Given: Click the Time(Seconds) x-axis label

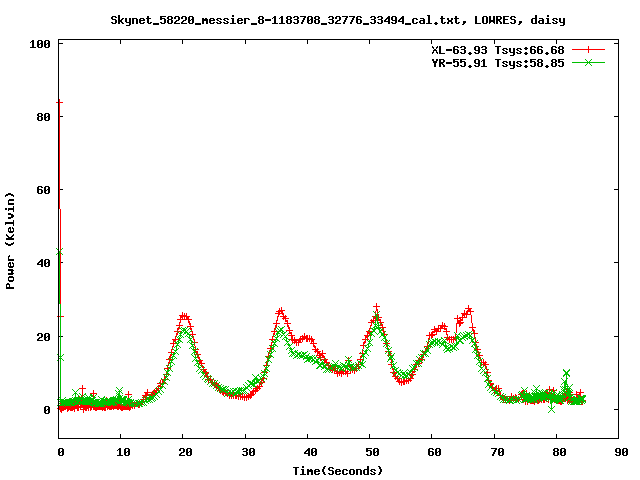Looking at the screenshot, I should pos(338,471).
